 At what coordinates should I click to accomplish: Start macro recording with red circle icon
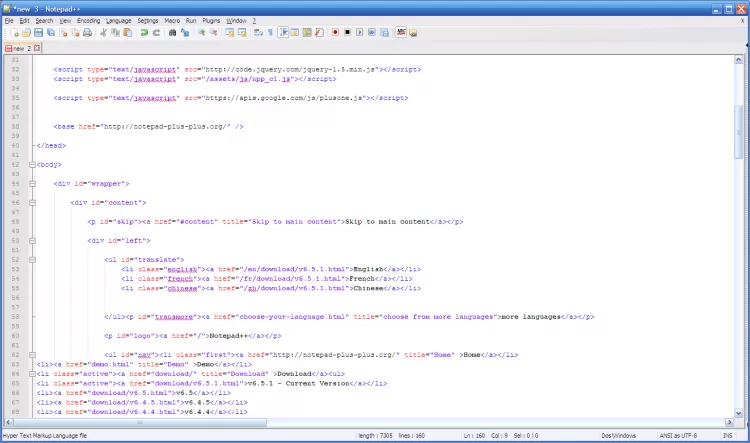(x=335, y=32)
